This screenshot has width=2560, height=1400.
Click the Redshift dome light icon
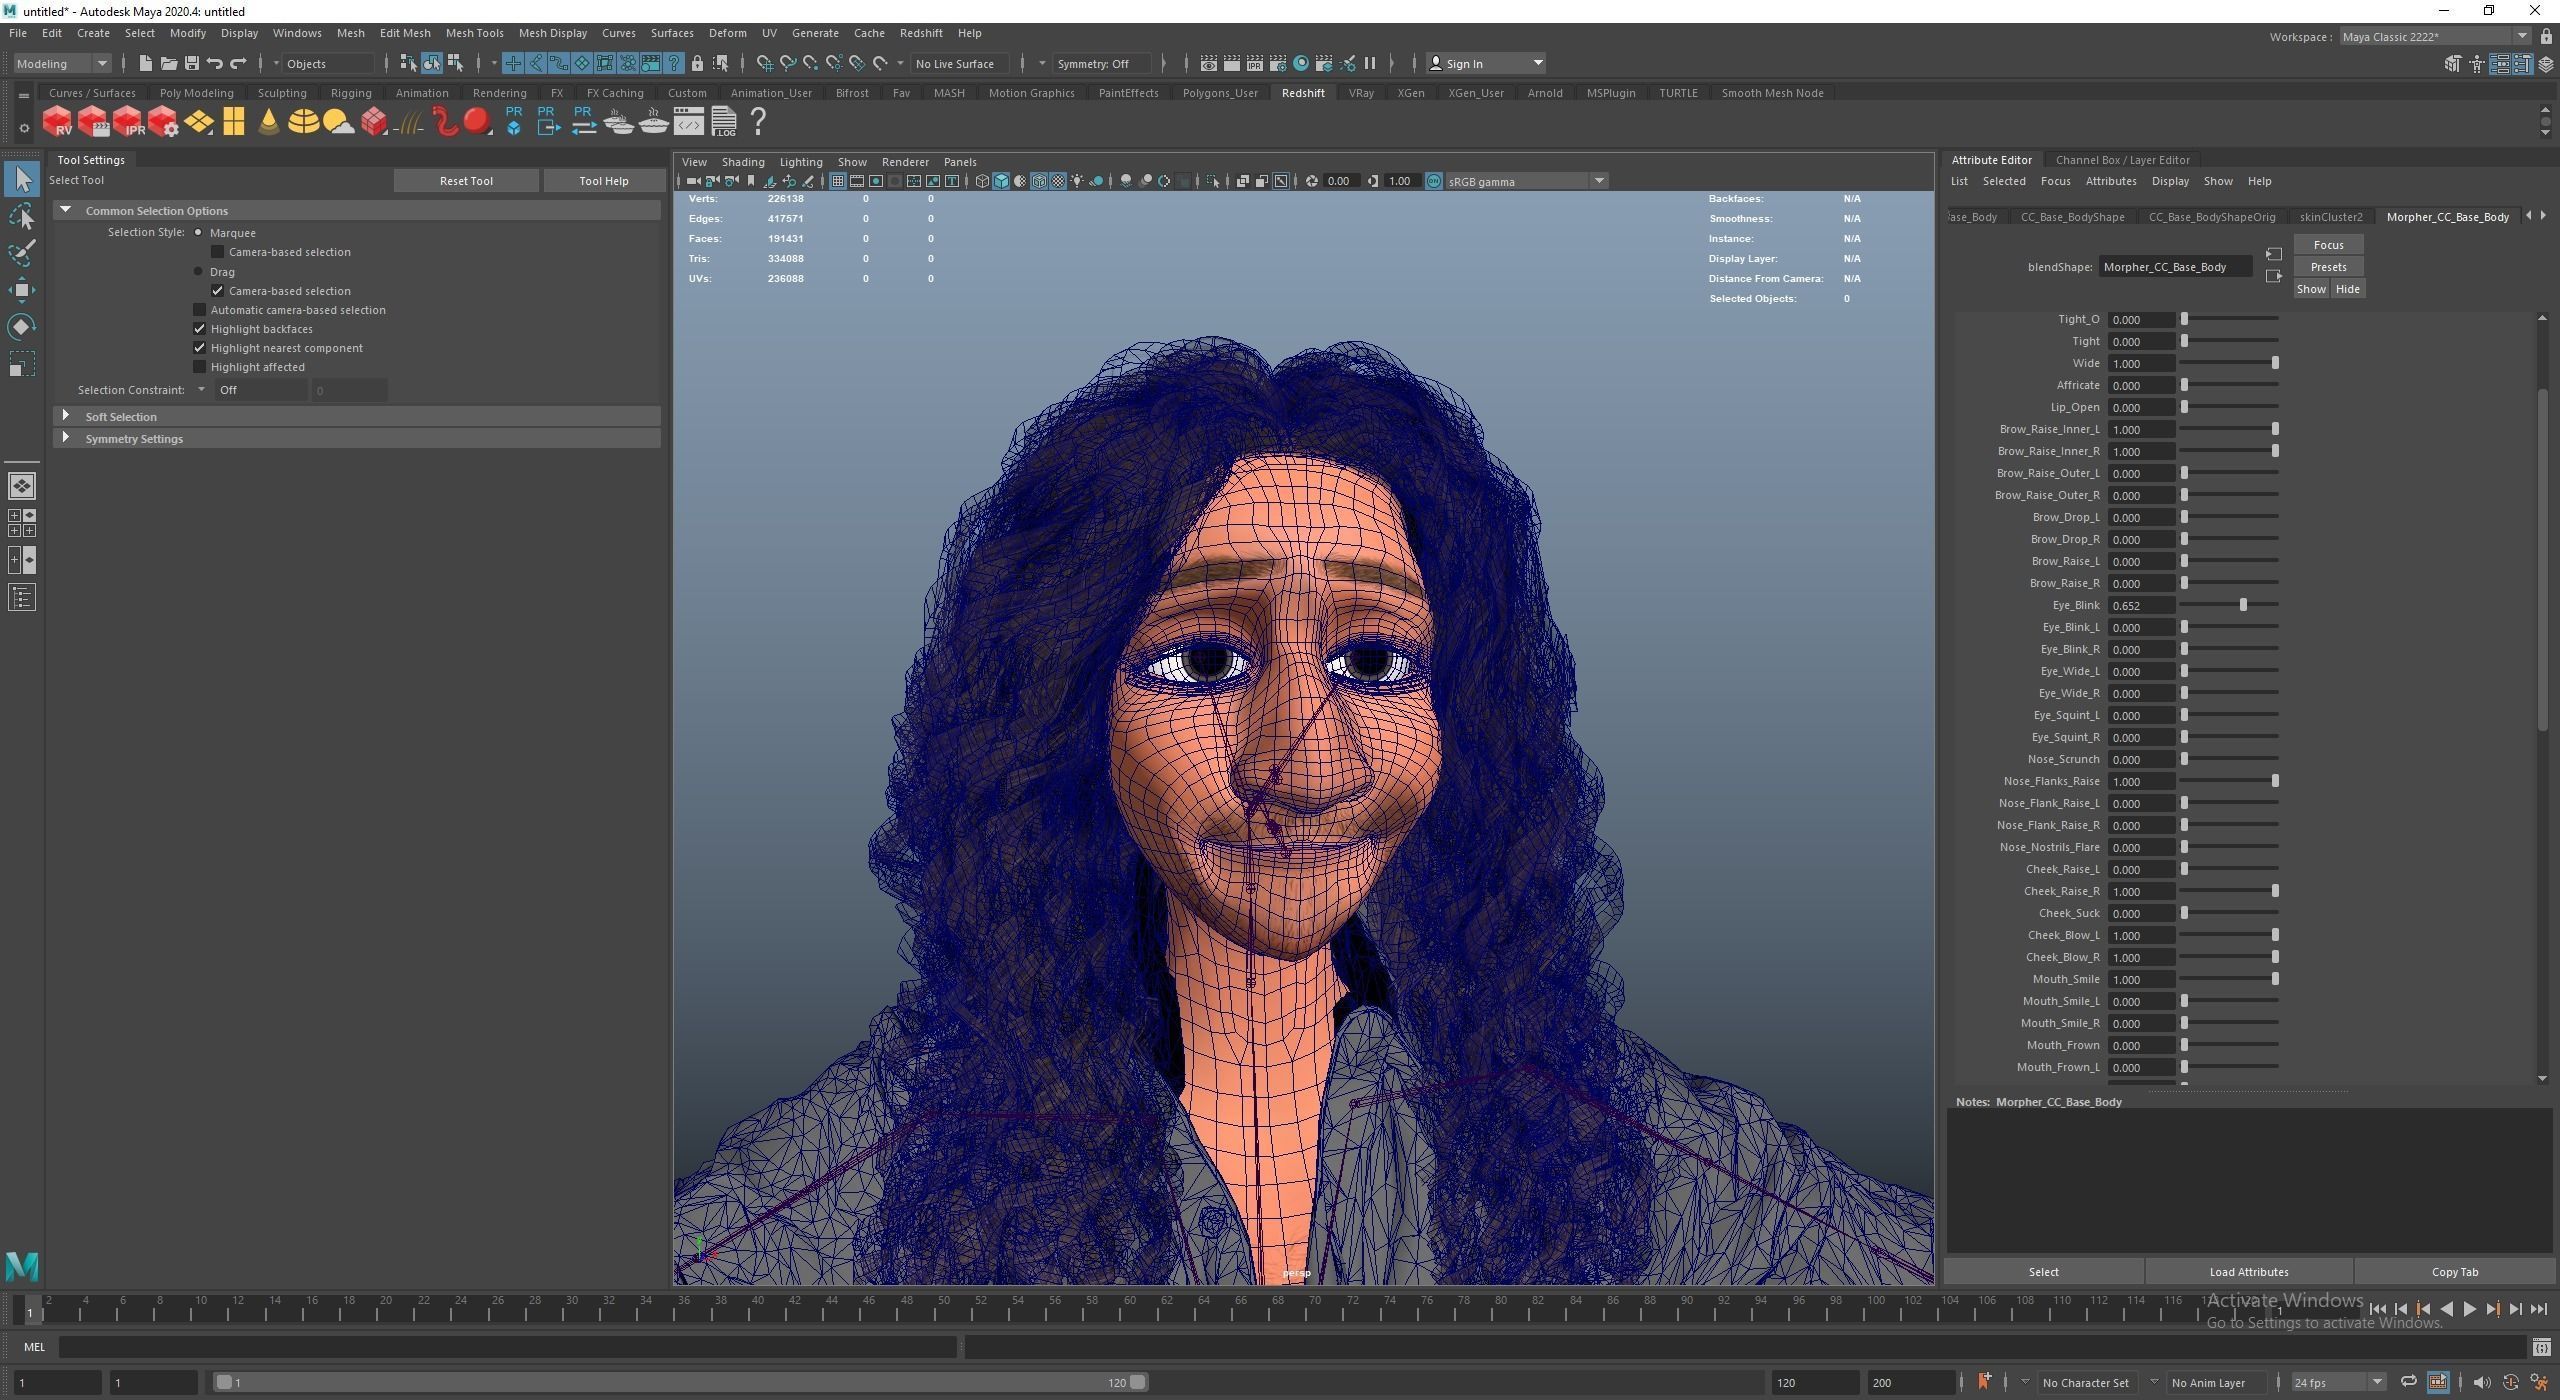303,122
